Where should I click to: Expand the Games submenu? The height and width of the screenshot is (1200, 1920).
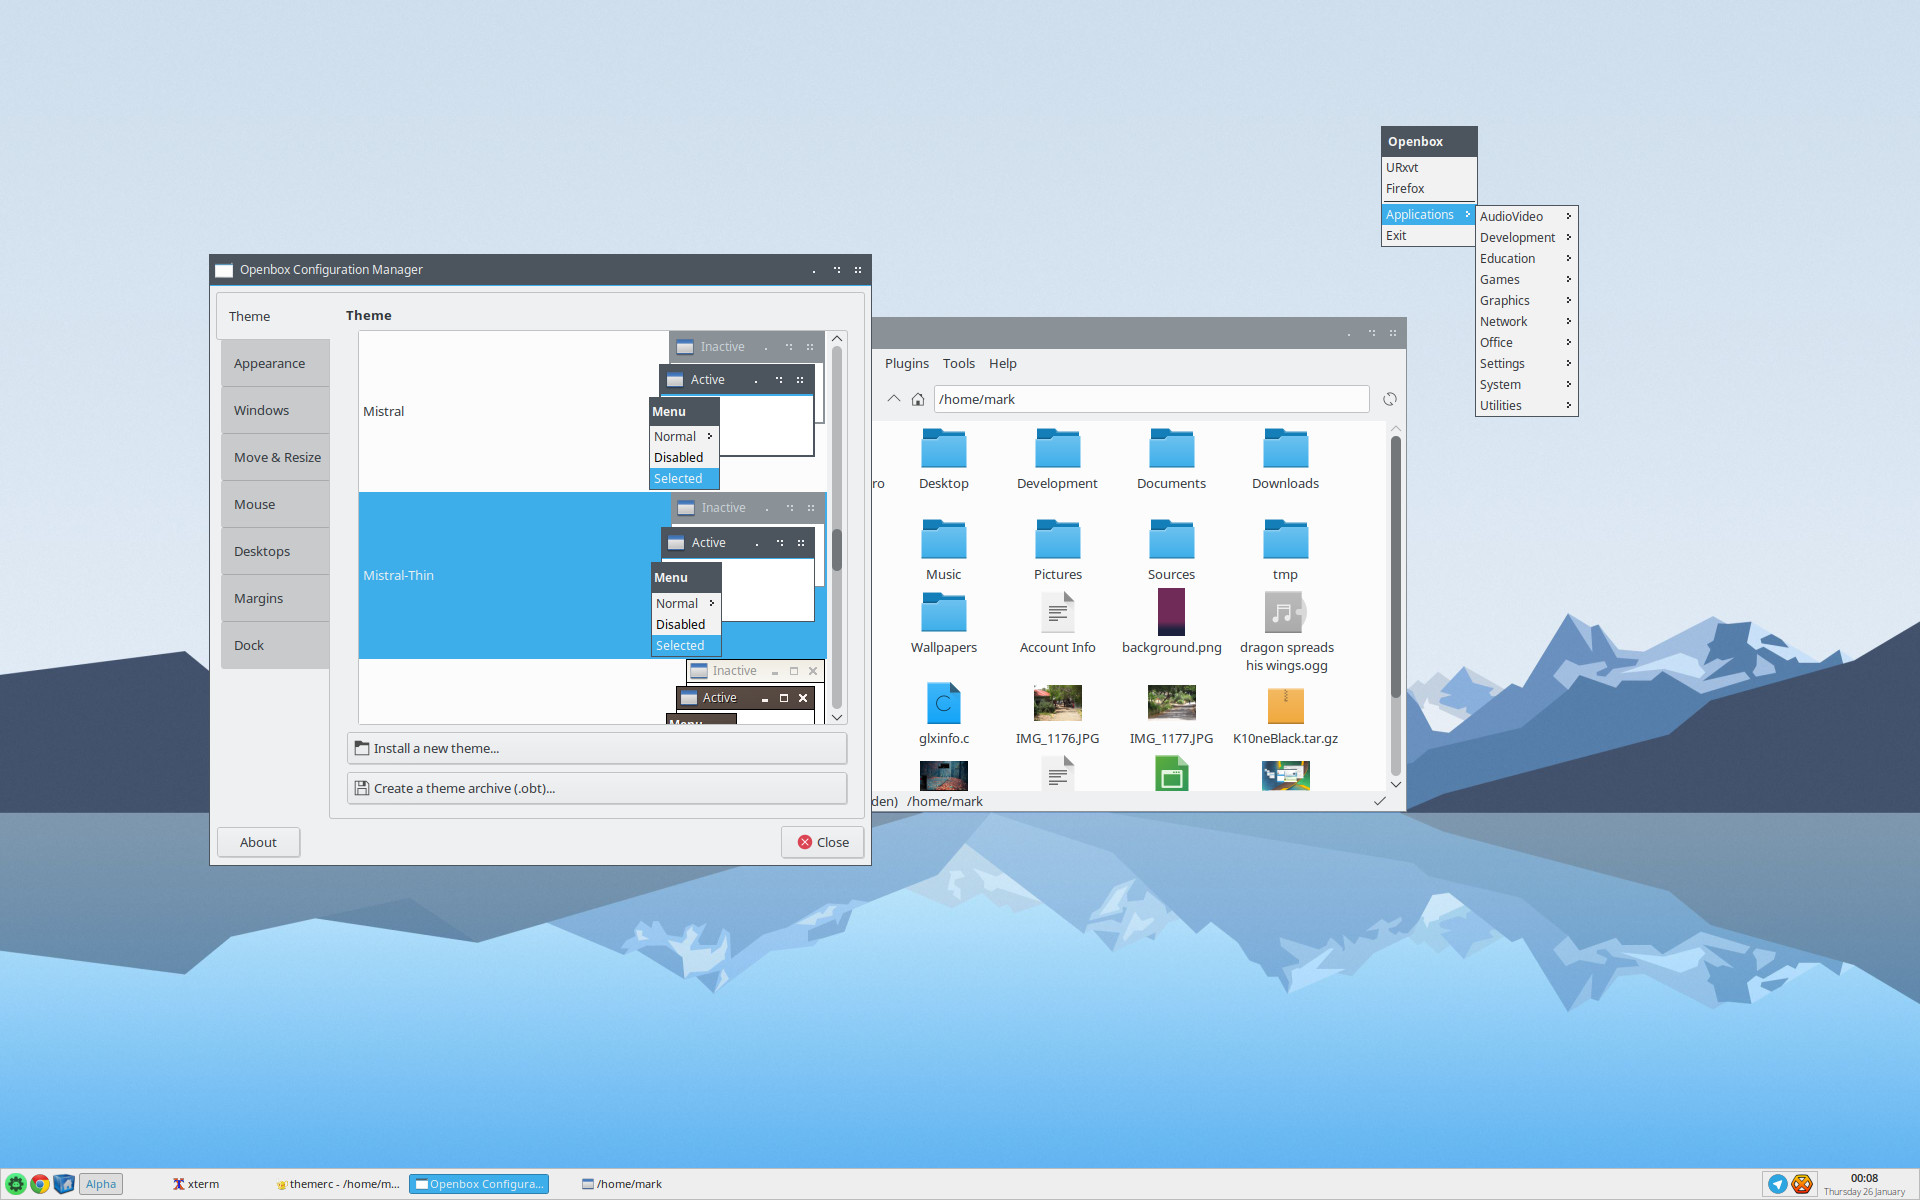tap(1526, 279)
